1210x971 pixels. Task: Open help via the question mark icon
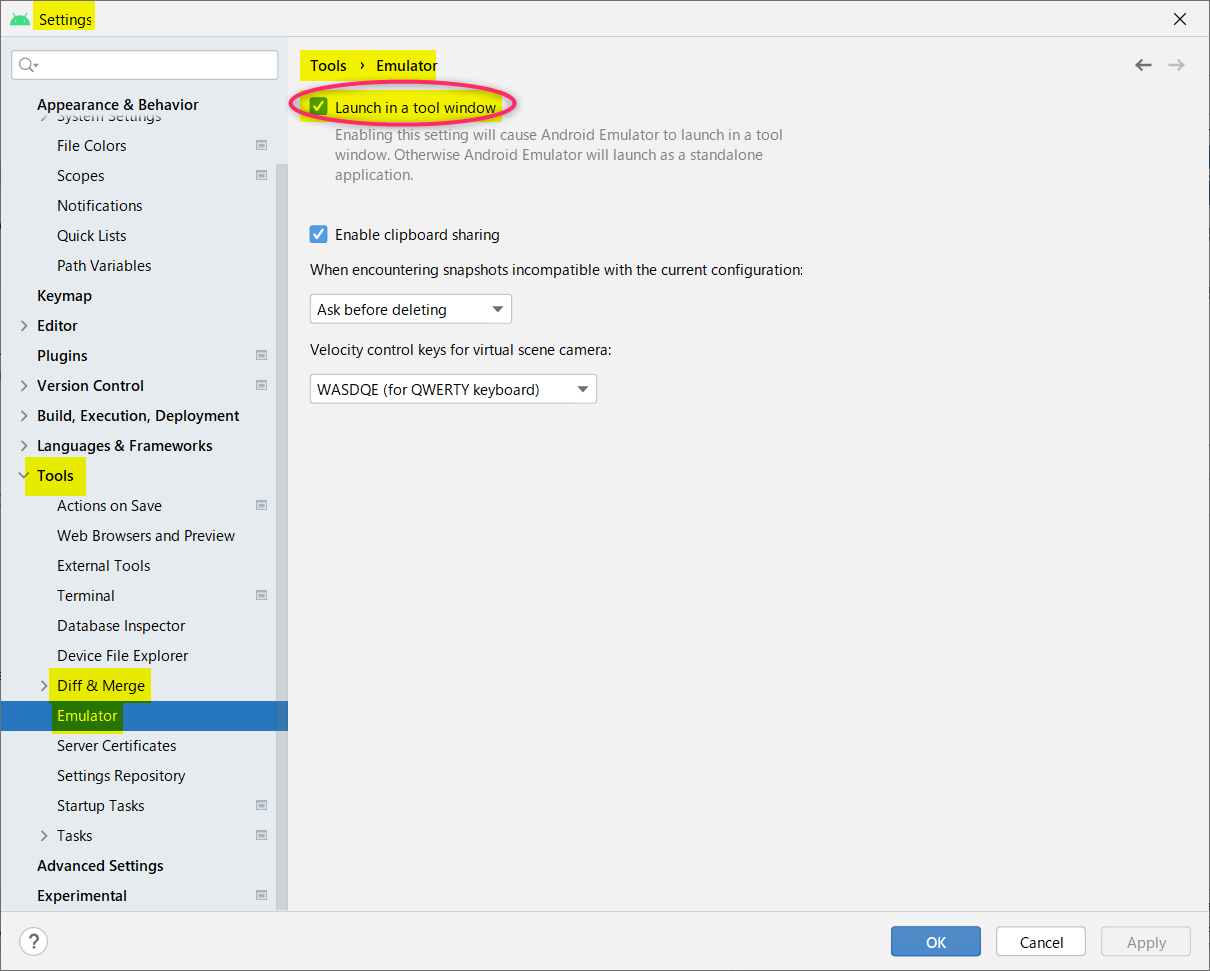point(33,941)
